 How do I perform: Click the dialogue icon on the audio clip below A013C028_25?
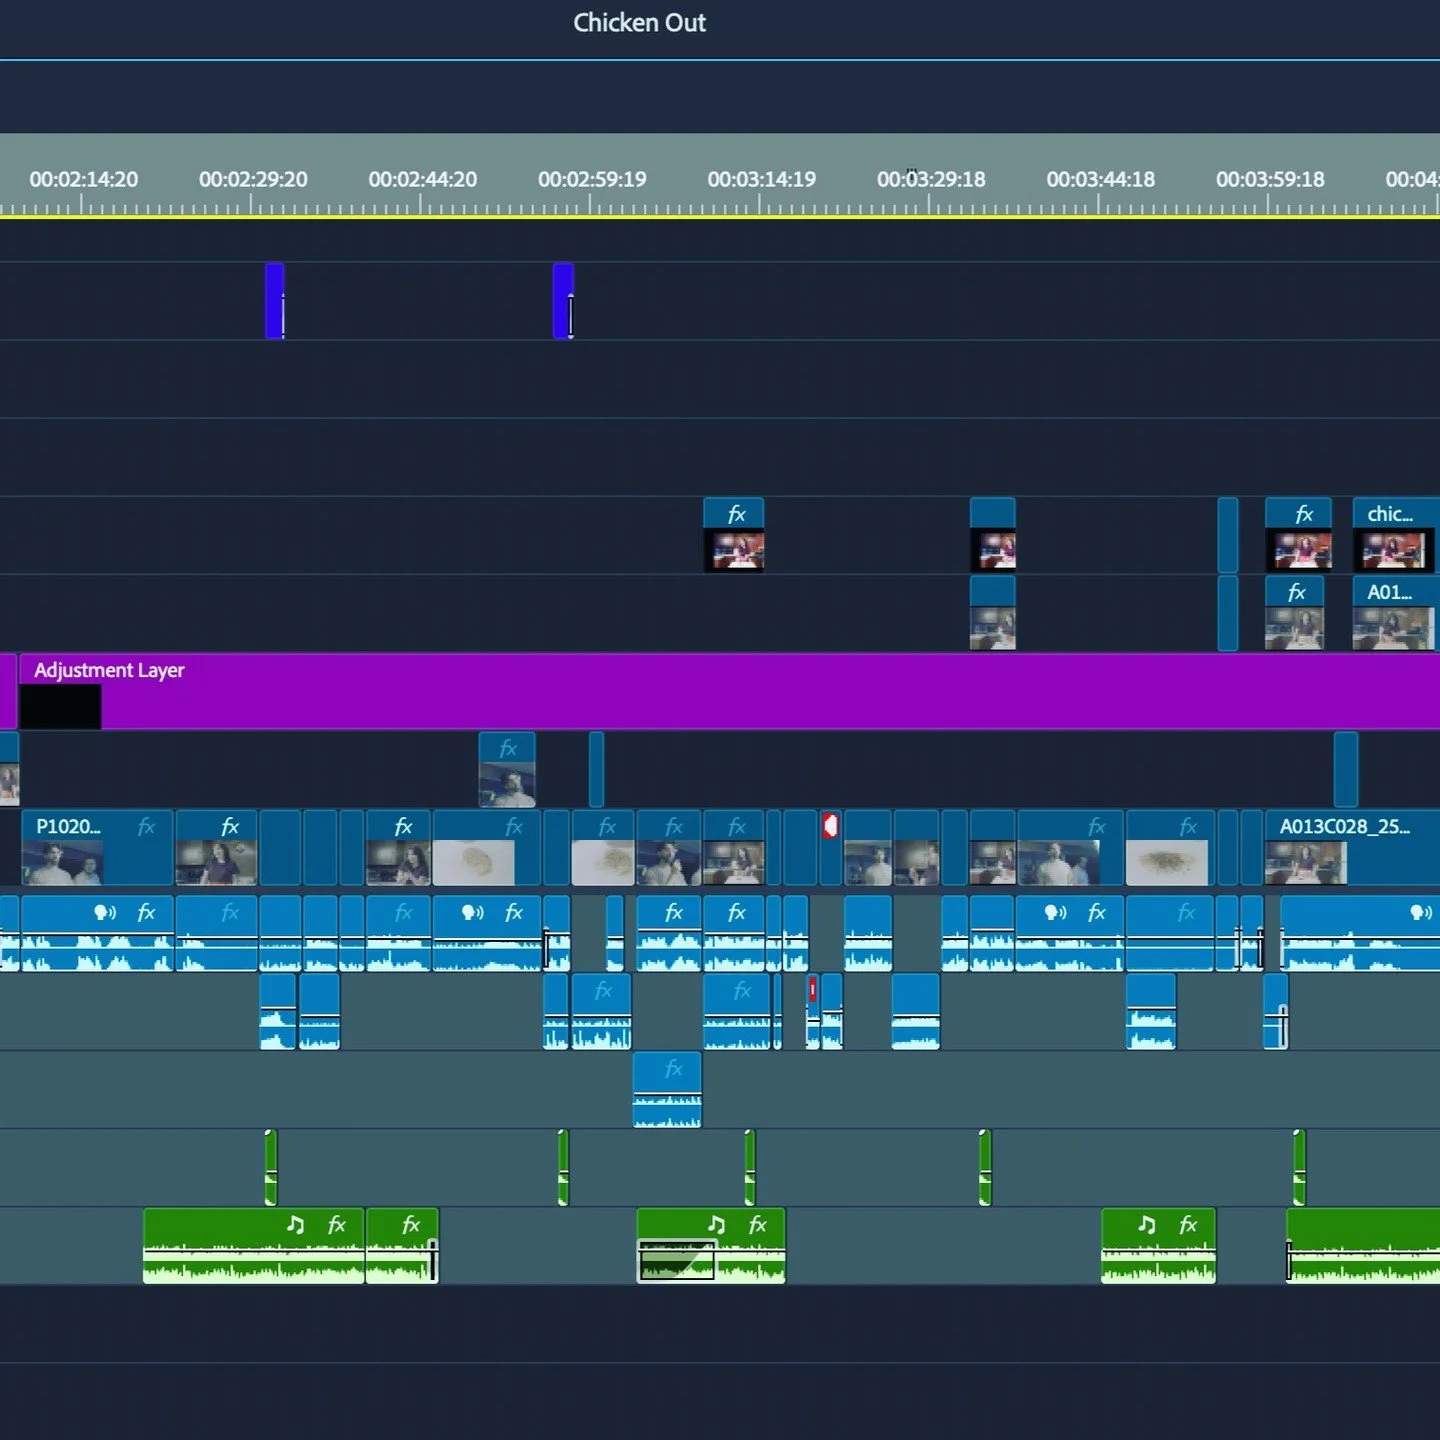tap(1421, 912)
